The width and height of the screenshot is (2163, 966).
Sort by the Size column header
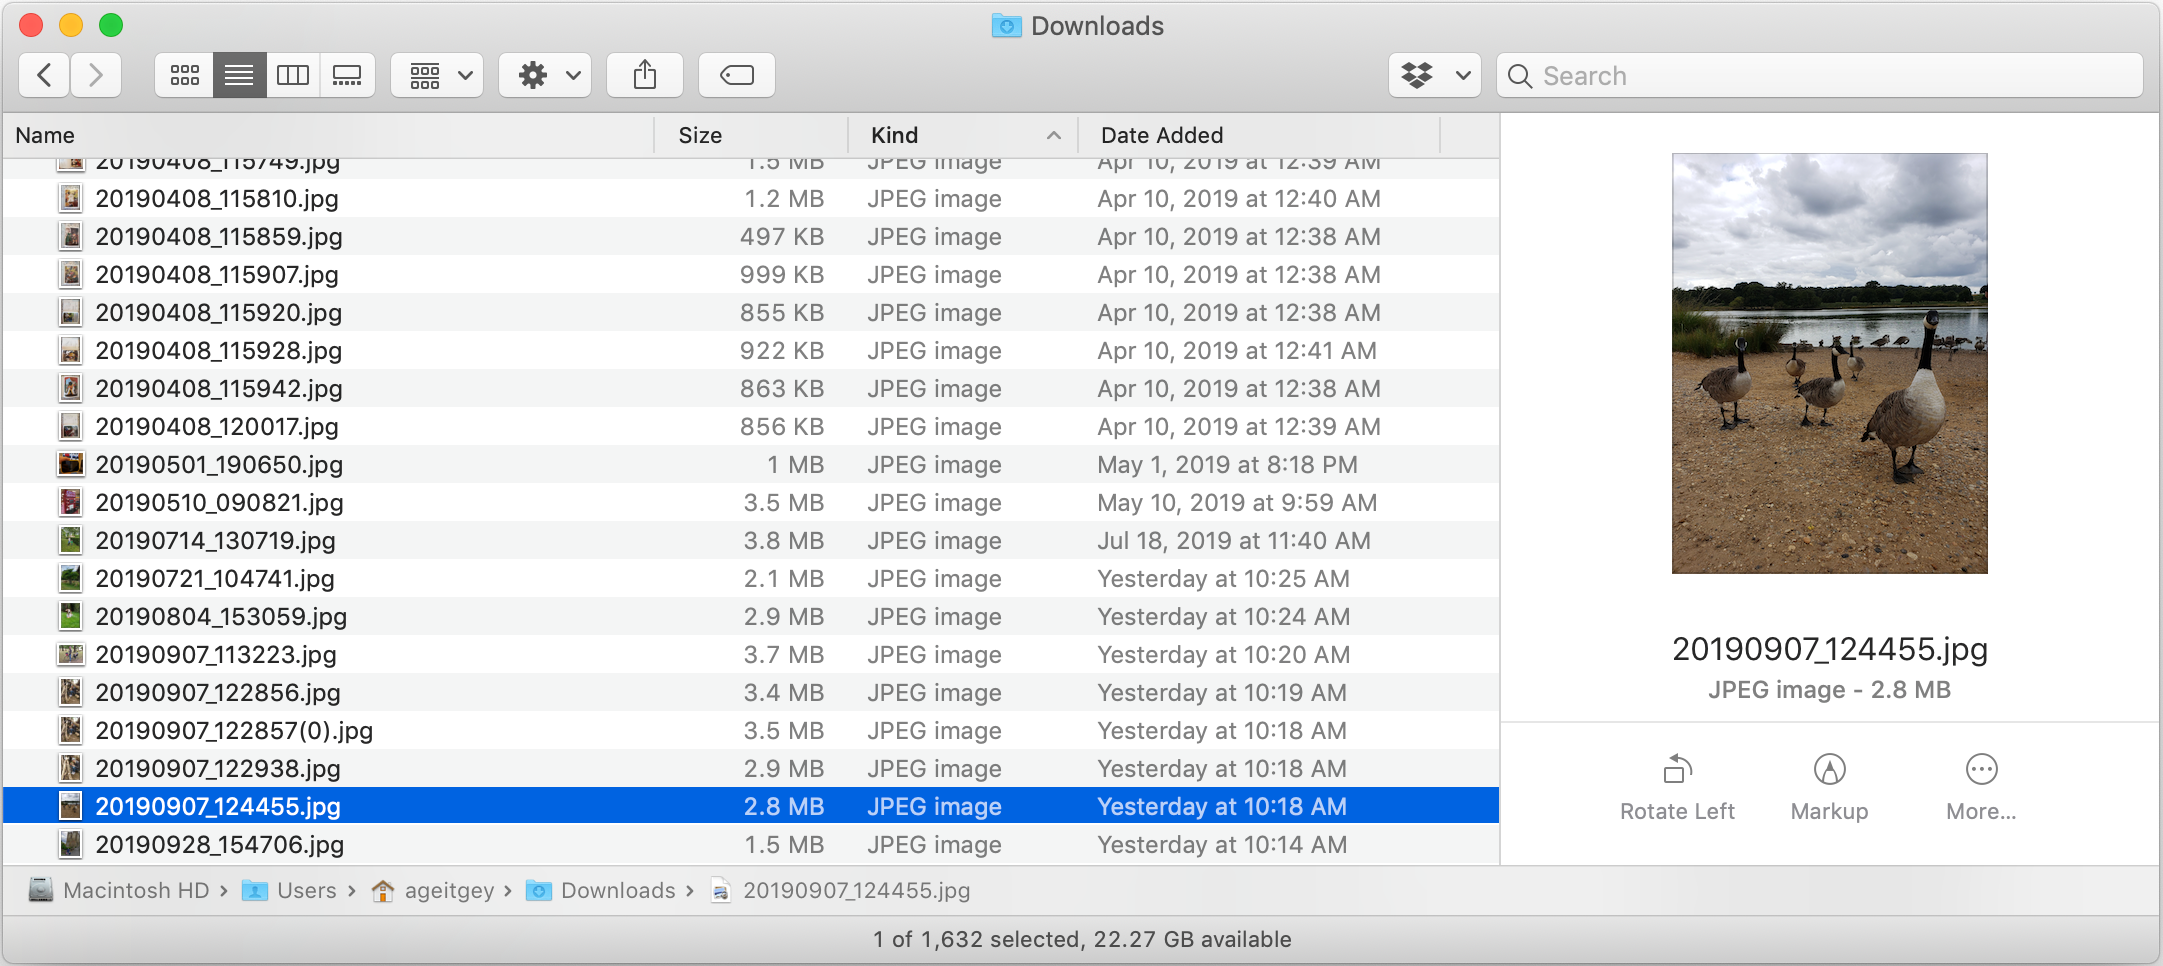click(x=751, y=135)
